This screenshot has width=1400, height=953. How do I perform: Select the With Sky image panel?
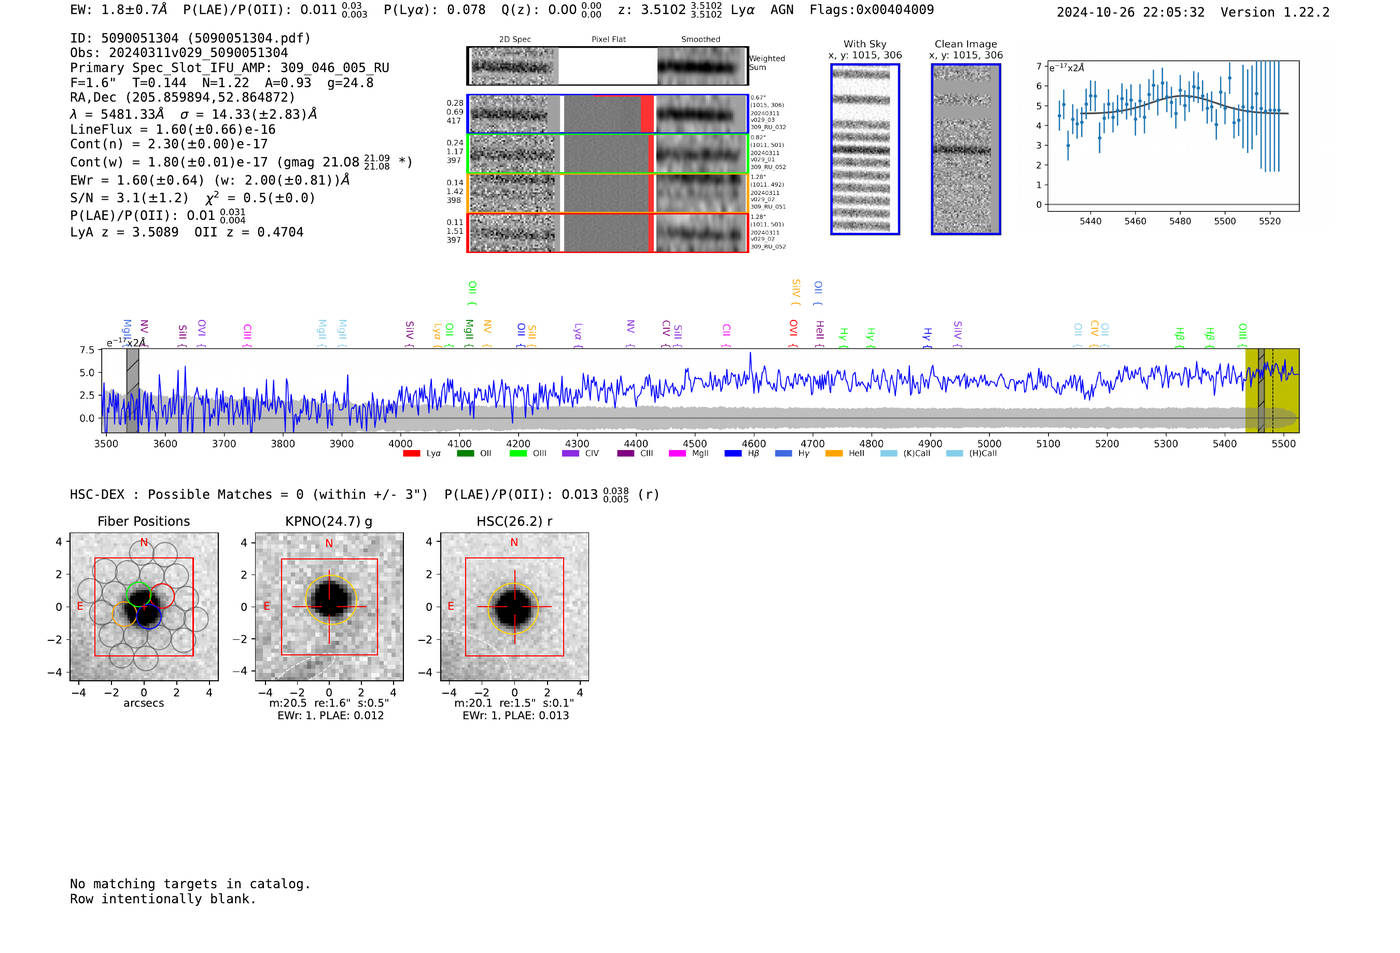pyautogui.click(x=865, y=149)
